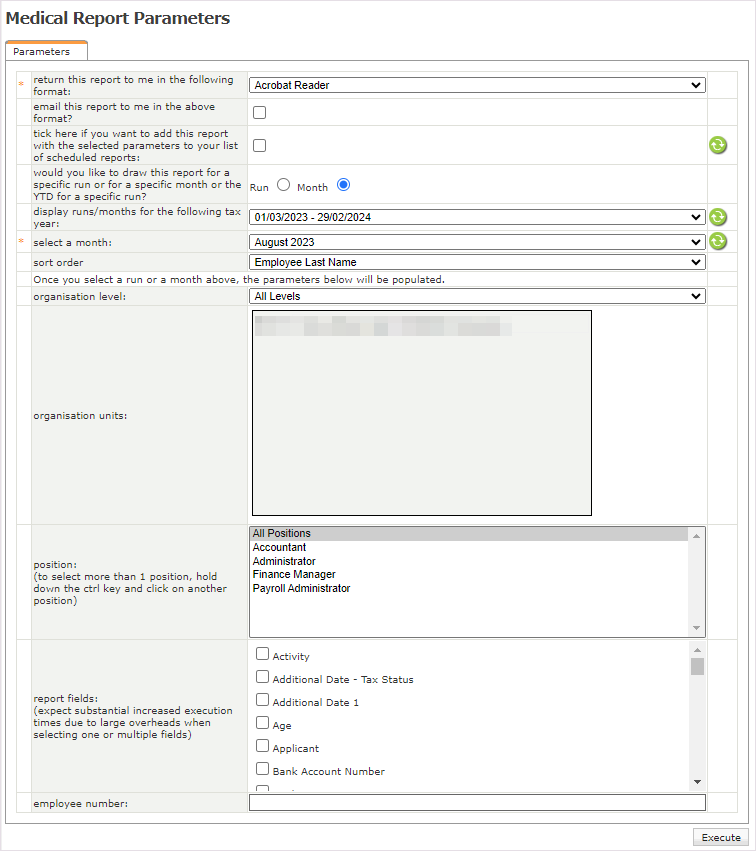Viewport: 756px width, 851px height.
Task: Open the report format dropdown showing Acrobat Reader
Action: point(477,85)
